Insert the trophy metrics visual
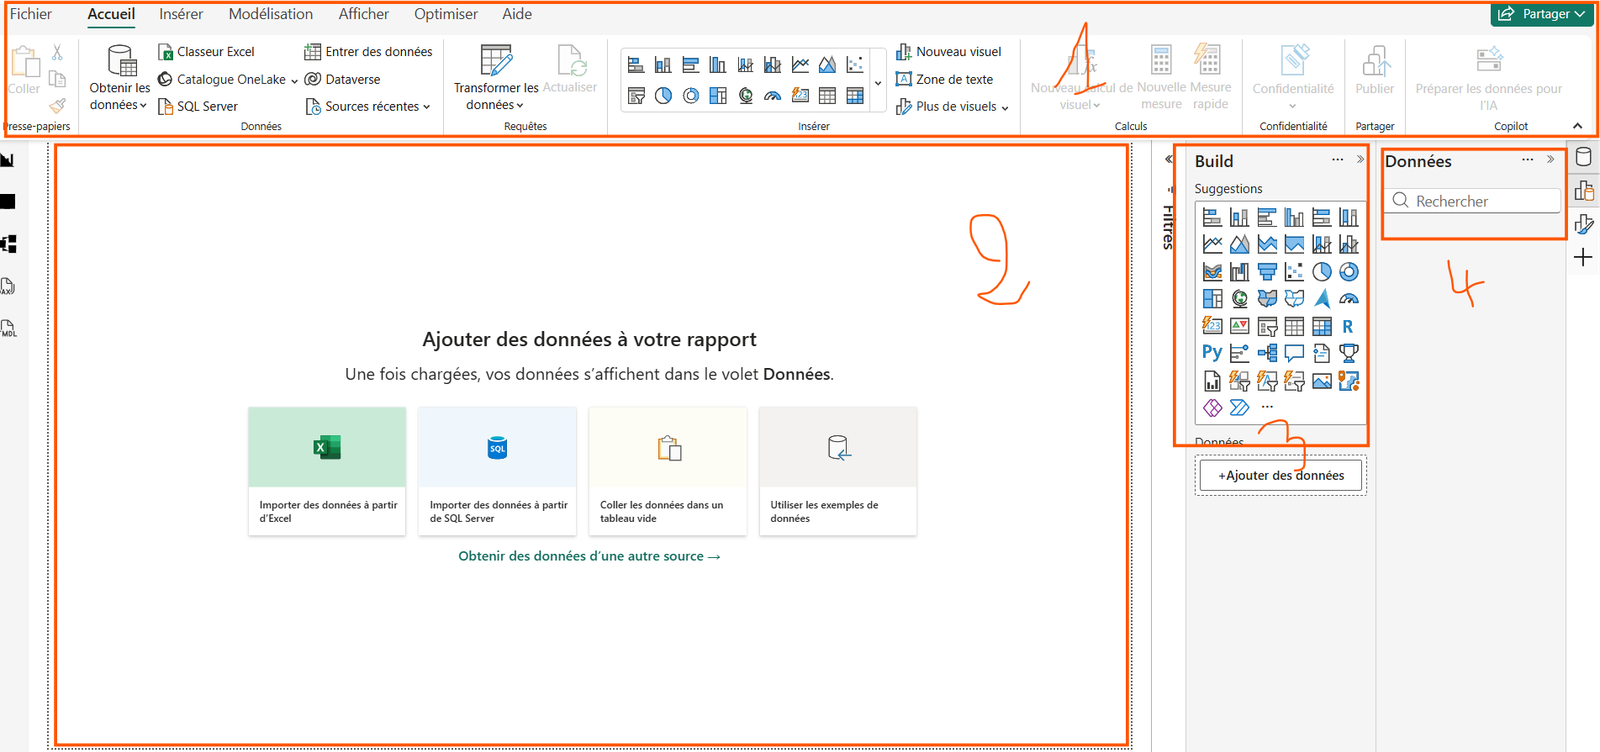This screenshot has height=752, width=1600. click(1349, 352)
